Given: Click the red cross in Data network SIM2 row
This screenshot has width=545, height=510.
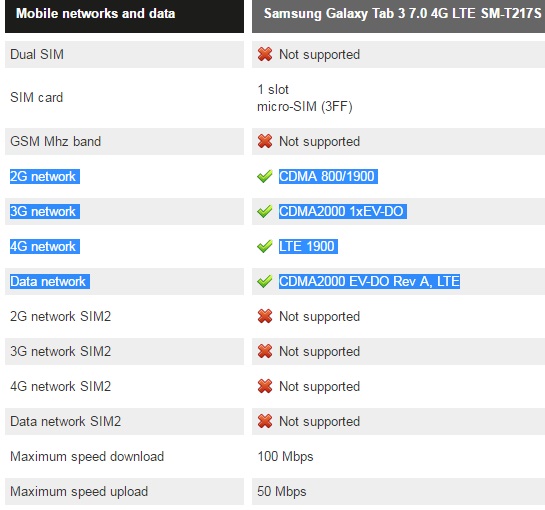Looking at the screenshot, I should 265,421.
